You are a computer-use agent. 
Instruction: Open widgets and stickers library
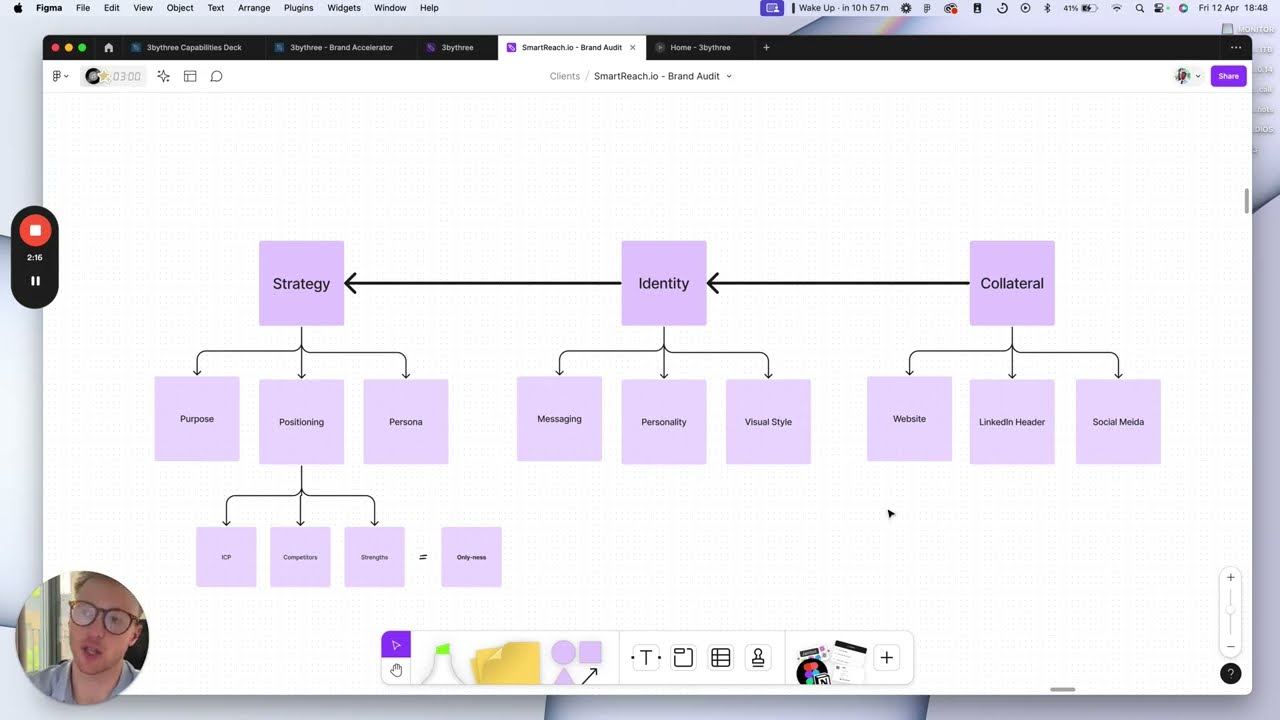point(830,662)
